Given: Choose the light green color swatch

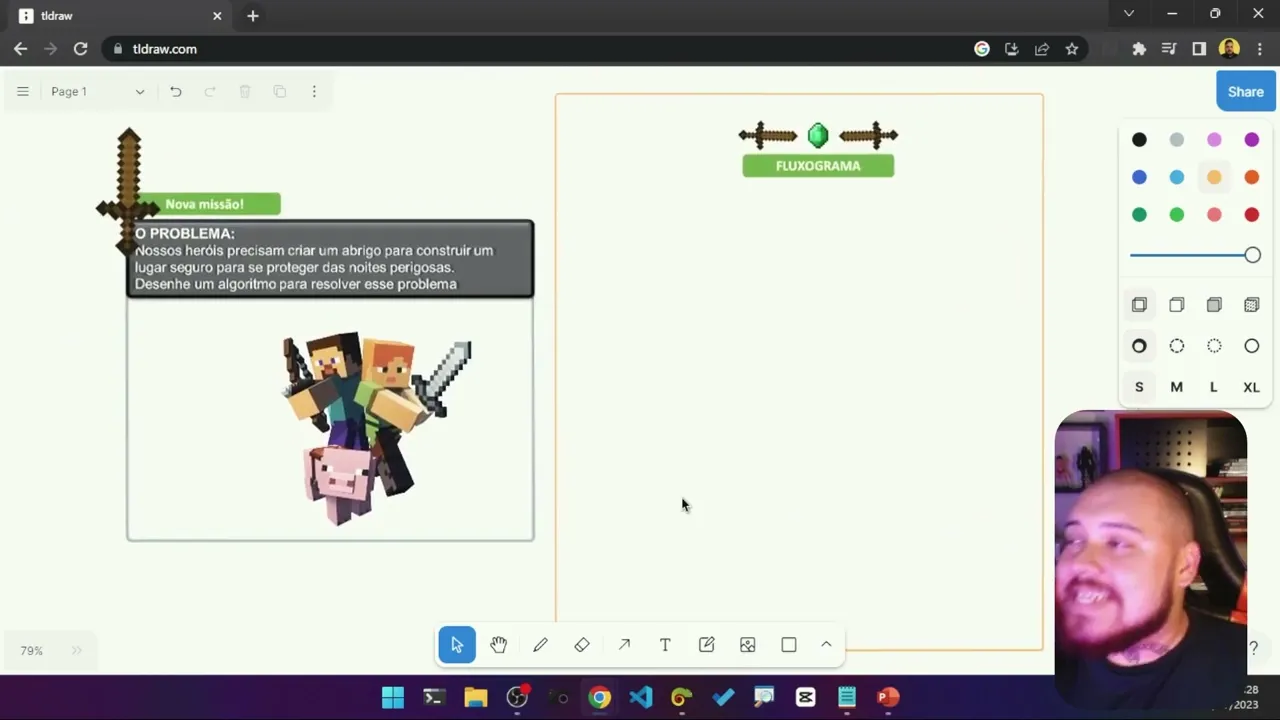Looking at the screenshot, I should 1177,215.
